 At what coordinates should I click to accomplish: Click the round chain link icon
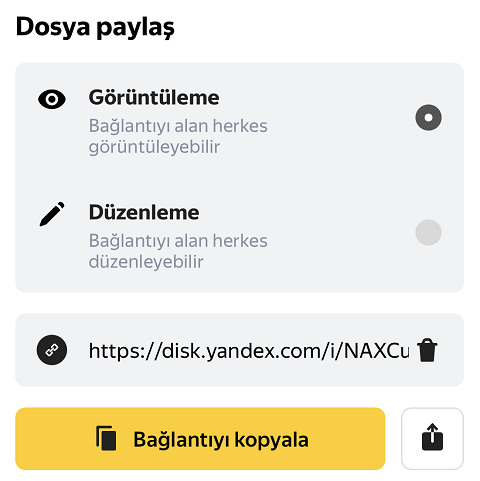pyautogui.click(x=52, y=350)
